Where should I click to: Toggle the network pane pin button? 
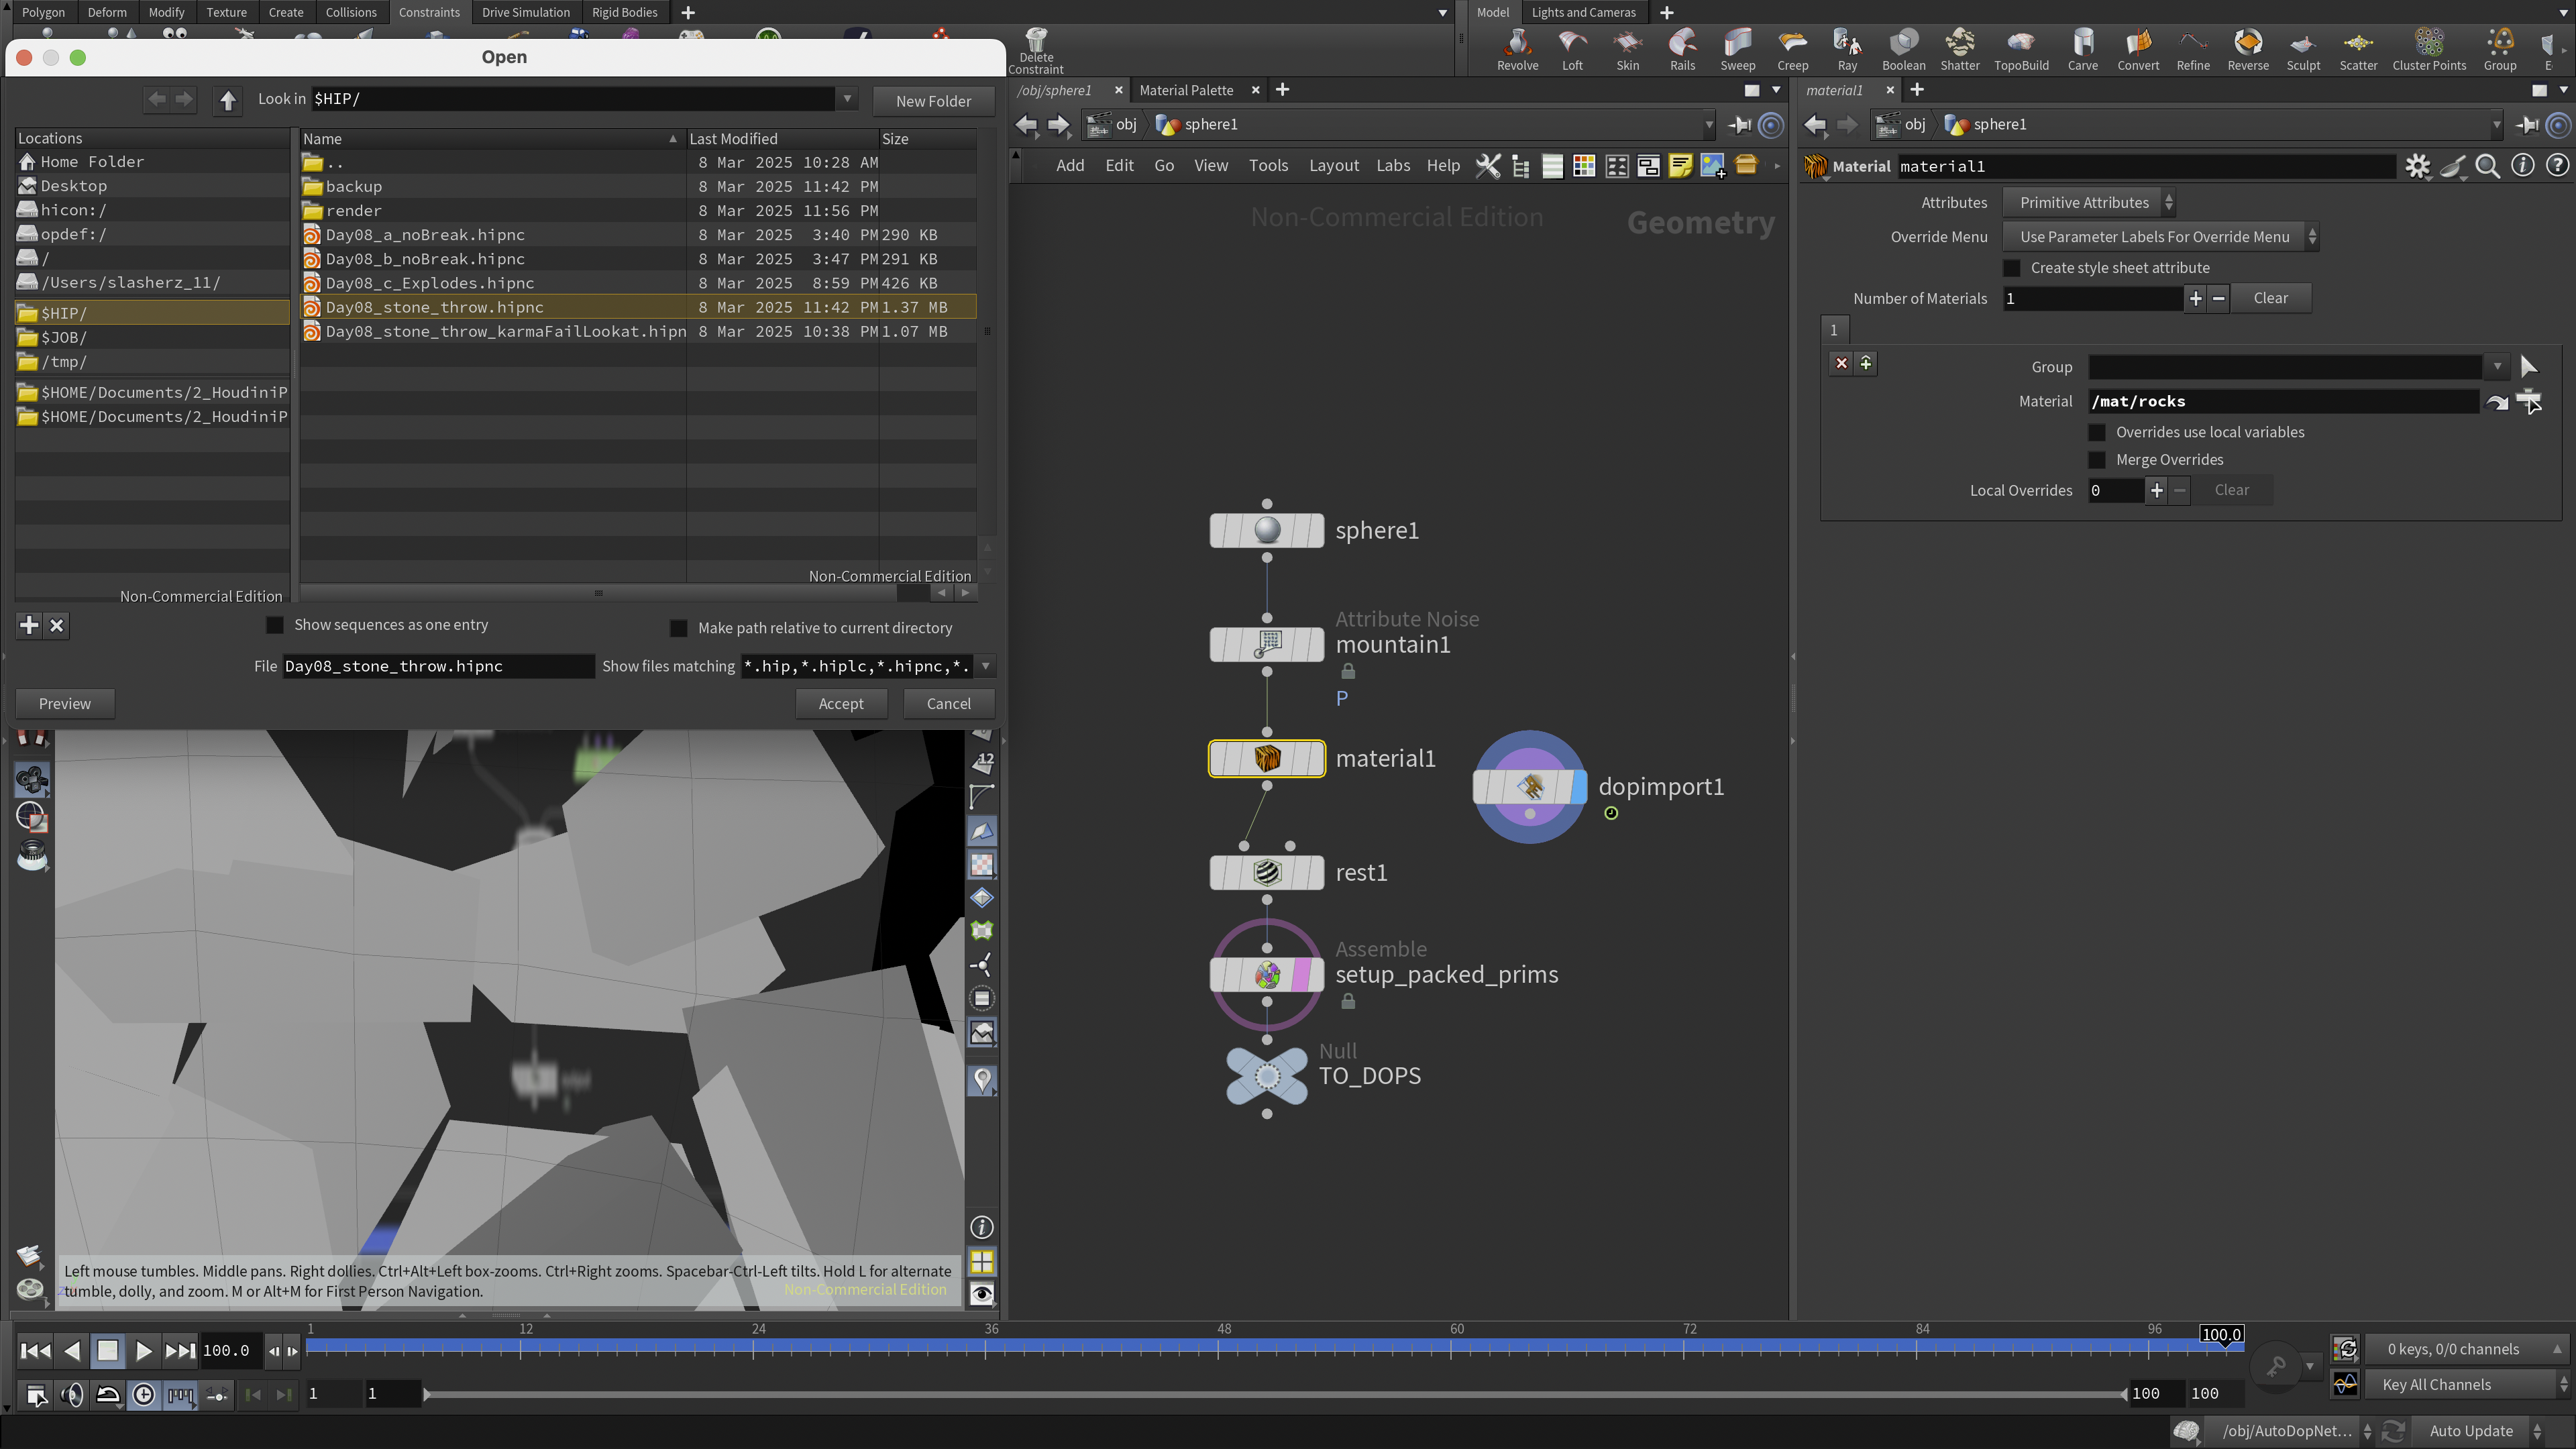(1740, 125)
